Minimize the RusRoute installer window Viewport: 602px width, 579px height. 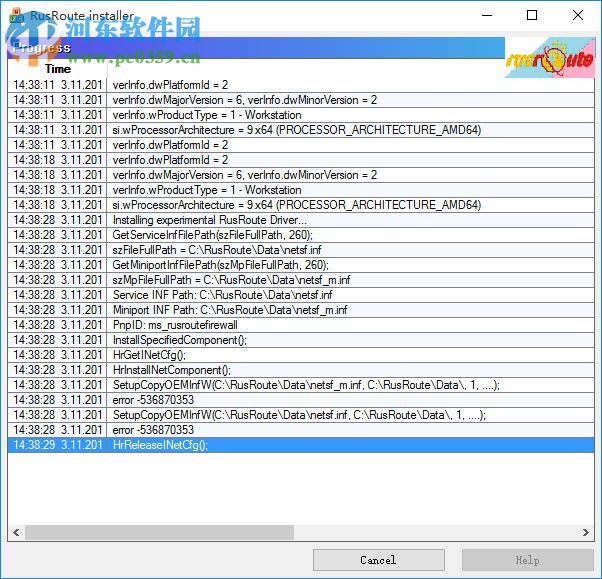pos(487,15)
